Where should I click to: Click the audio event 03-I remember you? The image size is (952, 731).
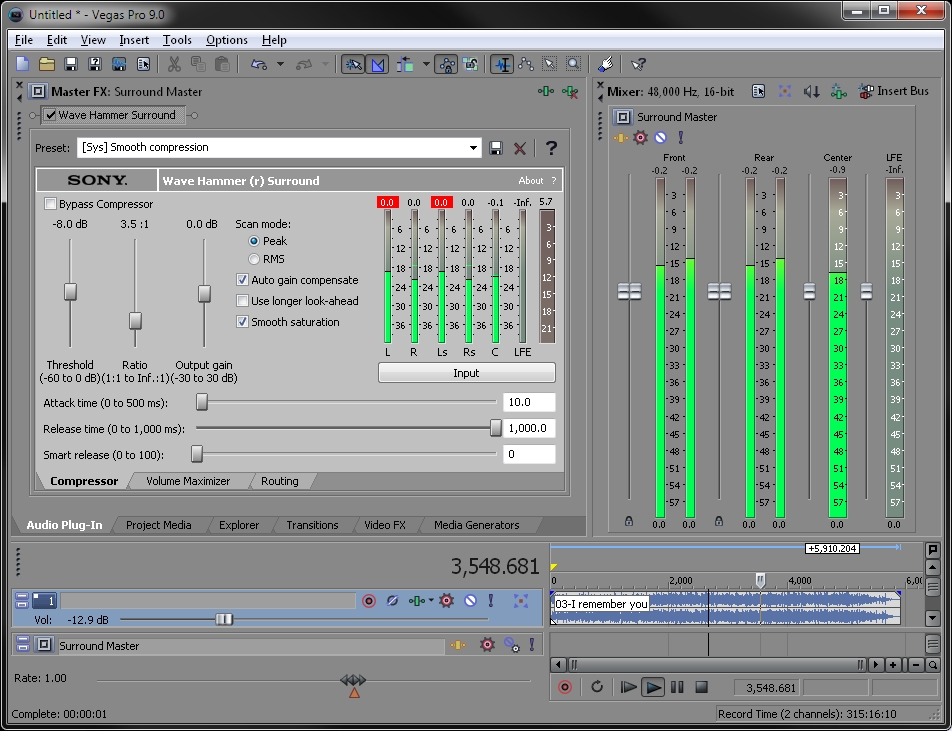click(726, 607)
